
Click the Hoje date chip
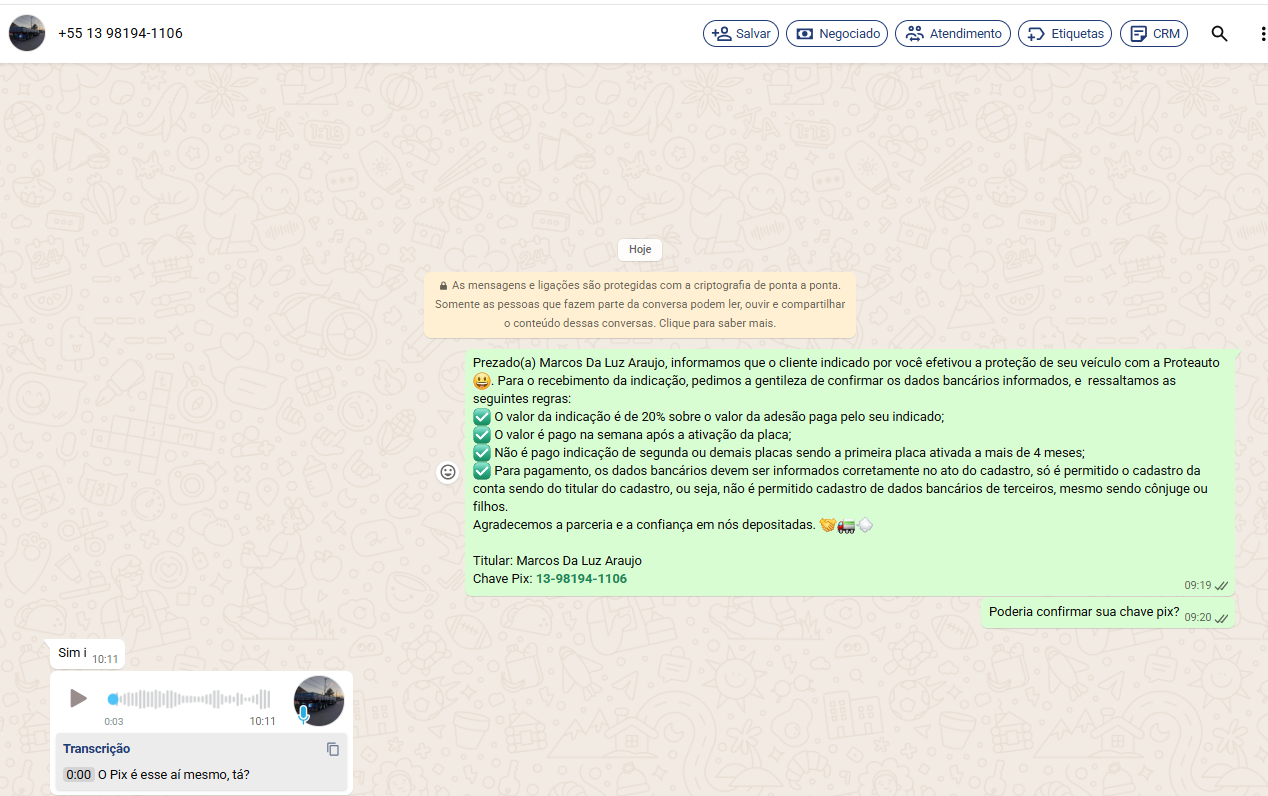(x=640, y=249)
